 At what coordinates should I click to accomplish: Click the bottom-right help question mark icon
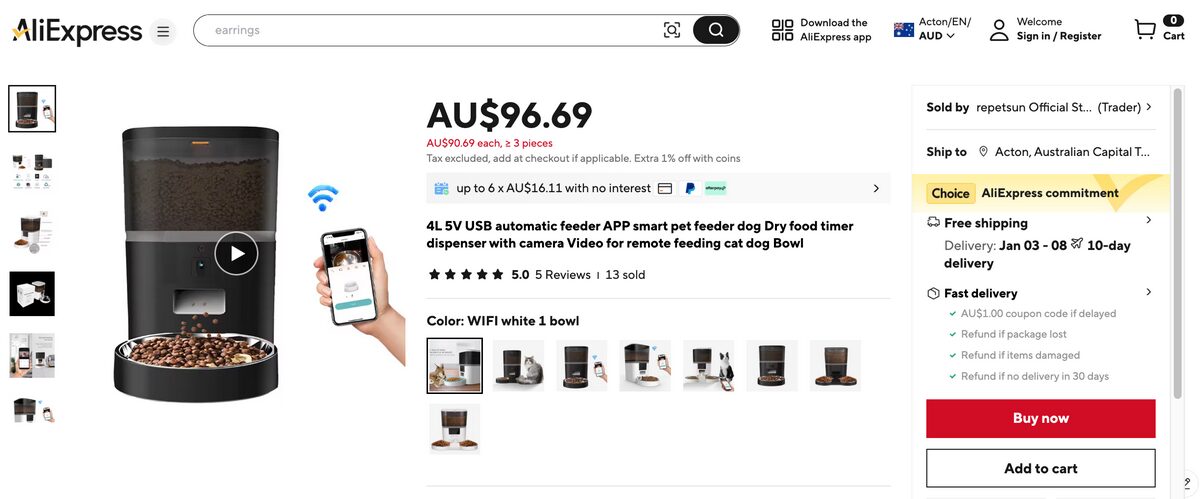pyautogui.click(x=1186, y=485)
